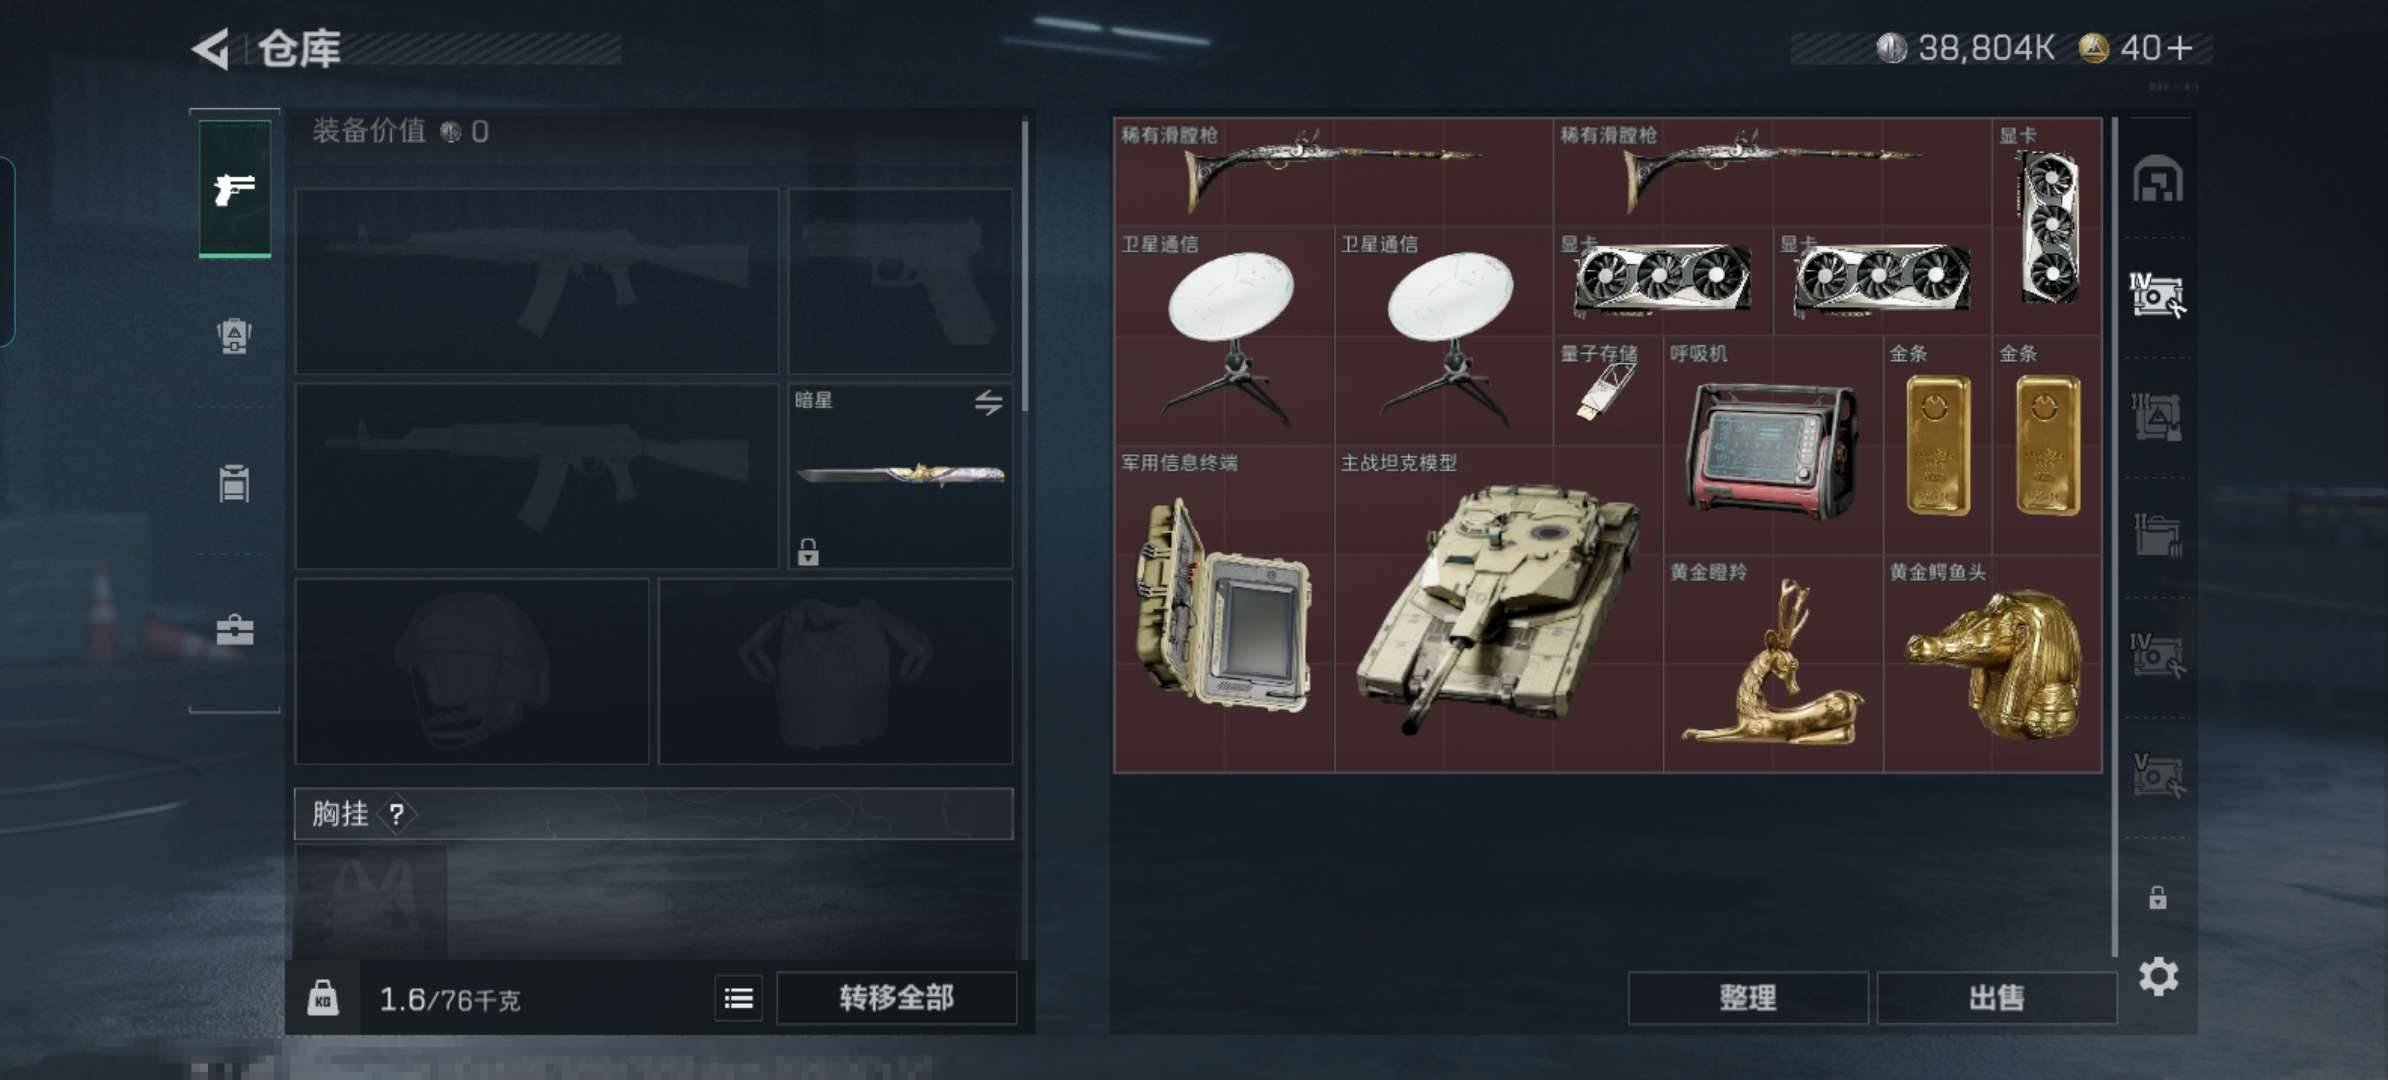Click the lock icon on 暗星 knife slot
Viewport: 2388px width, 1080px height.
click(x=808, y=551)
